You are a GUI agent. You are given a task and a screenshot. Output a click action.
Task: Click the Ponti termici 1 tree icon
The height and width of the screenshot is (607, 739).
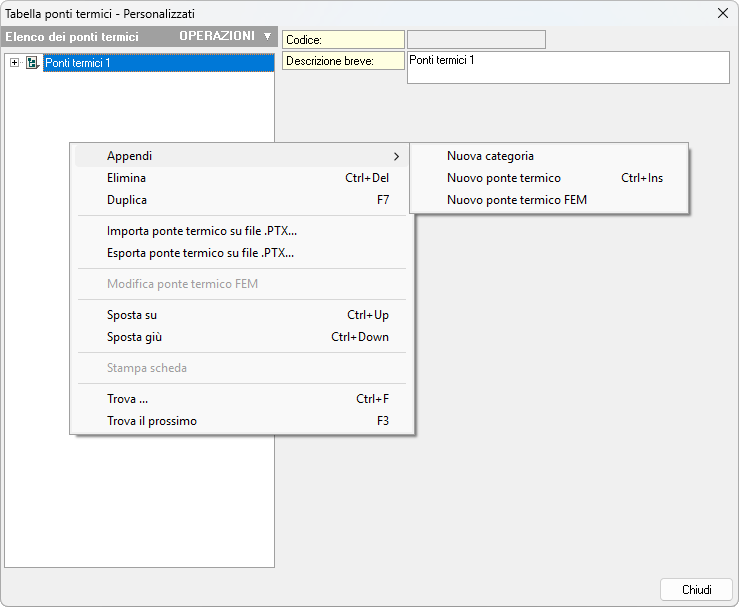32,63
